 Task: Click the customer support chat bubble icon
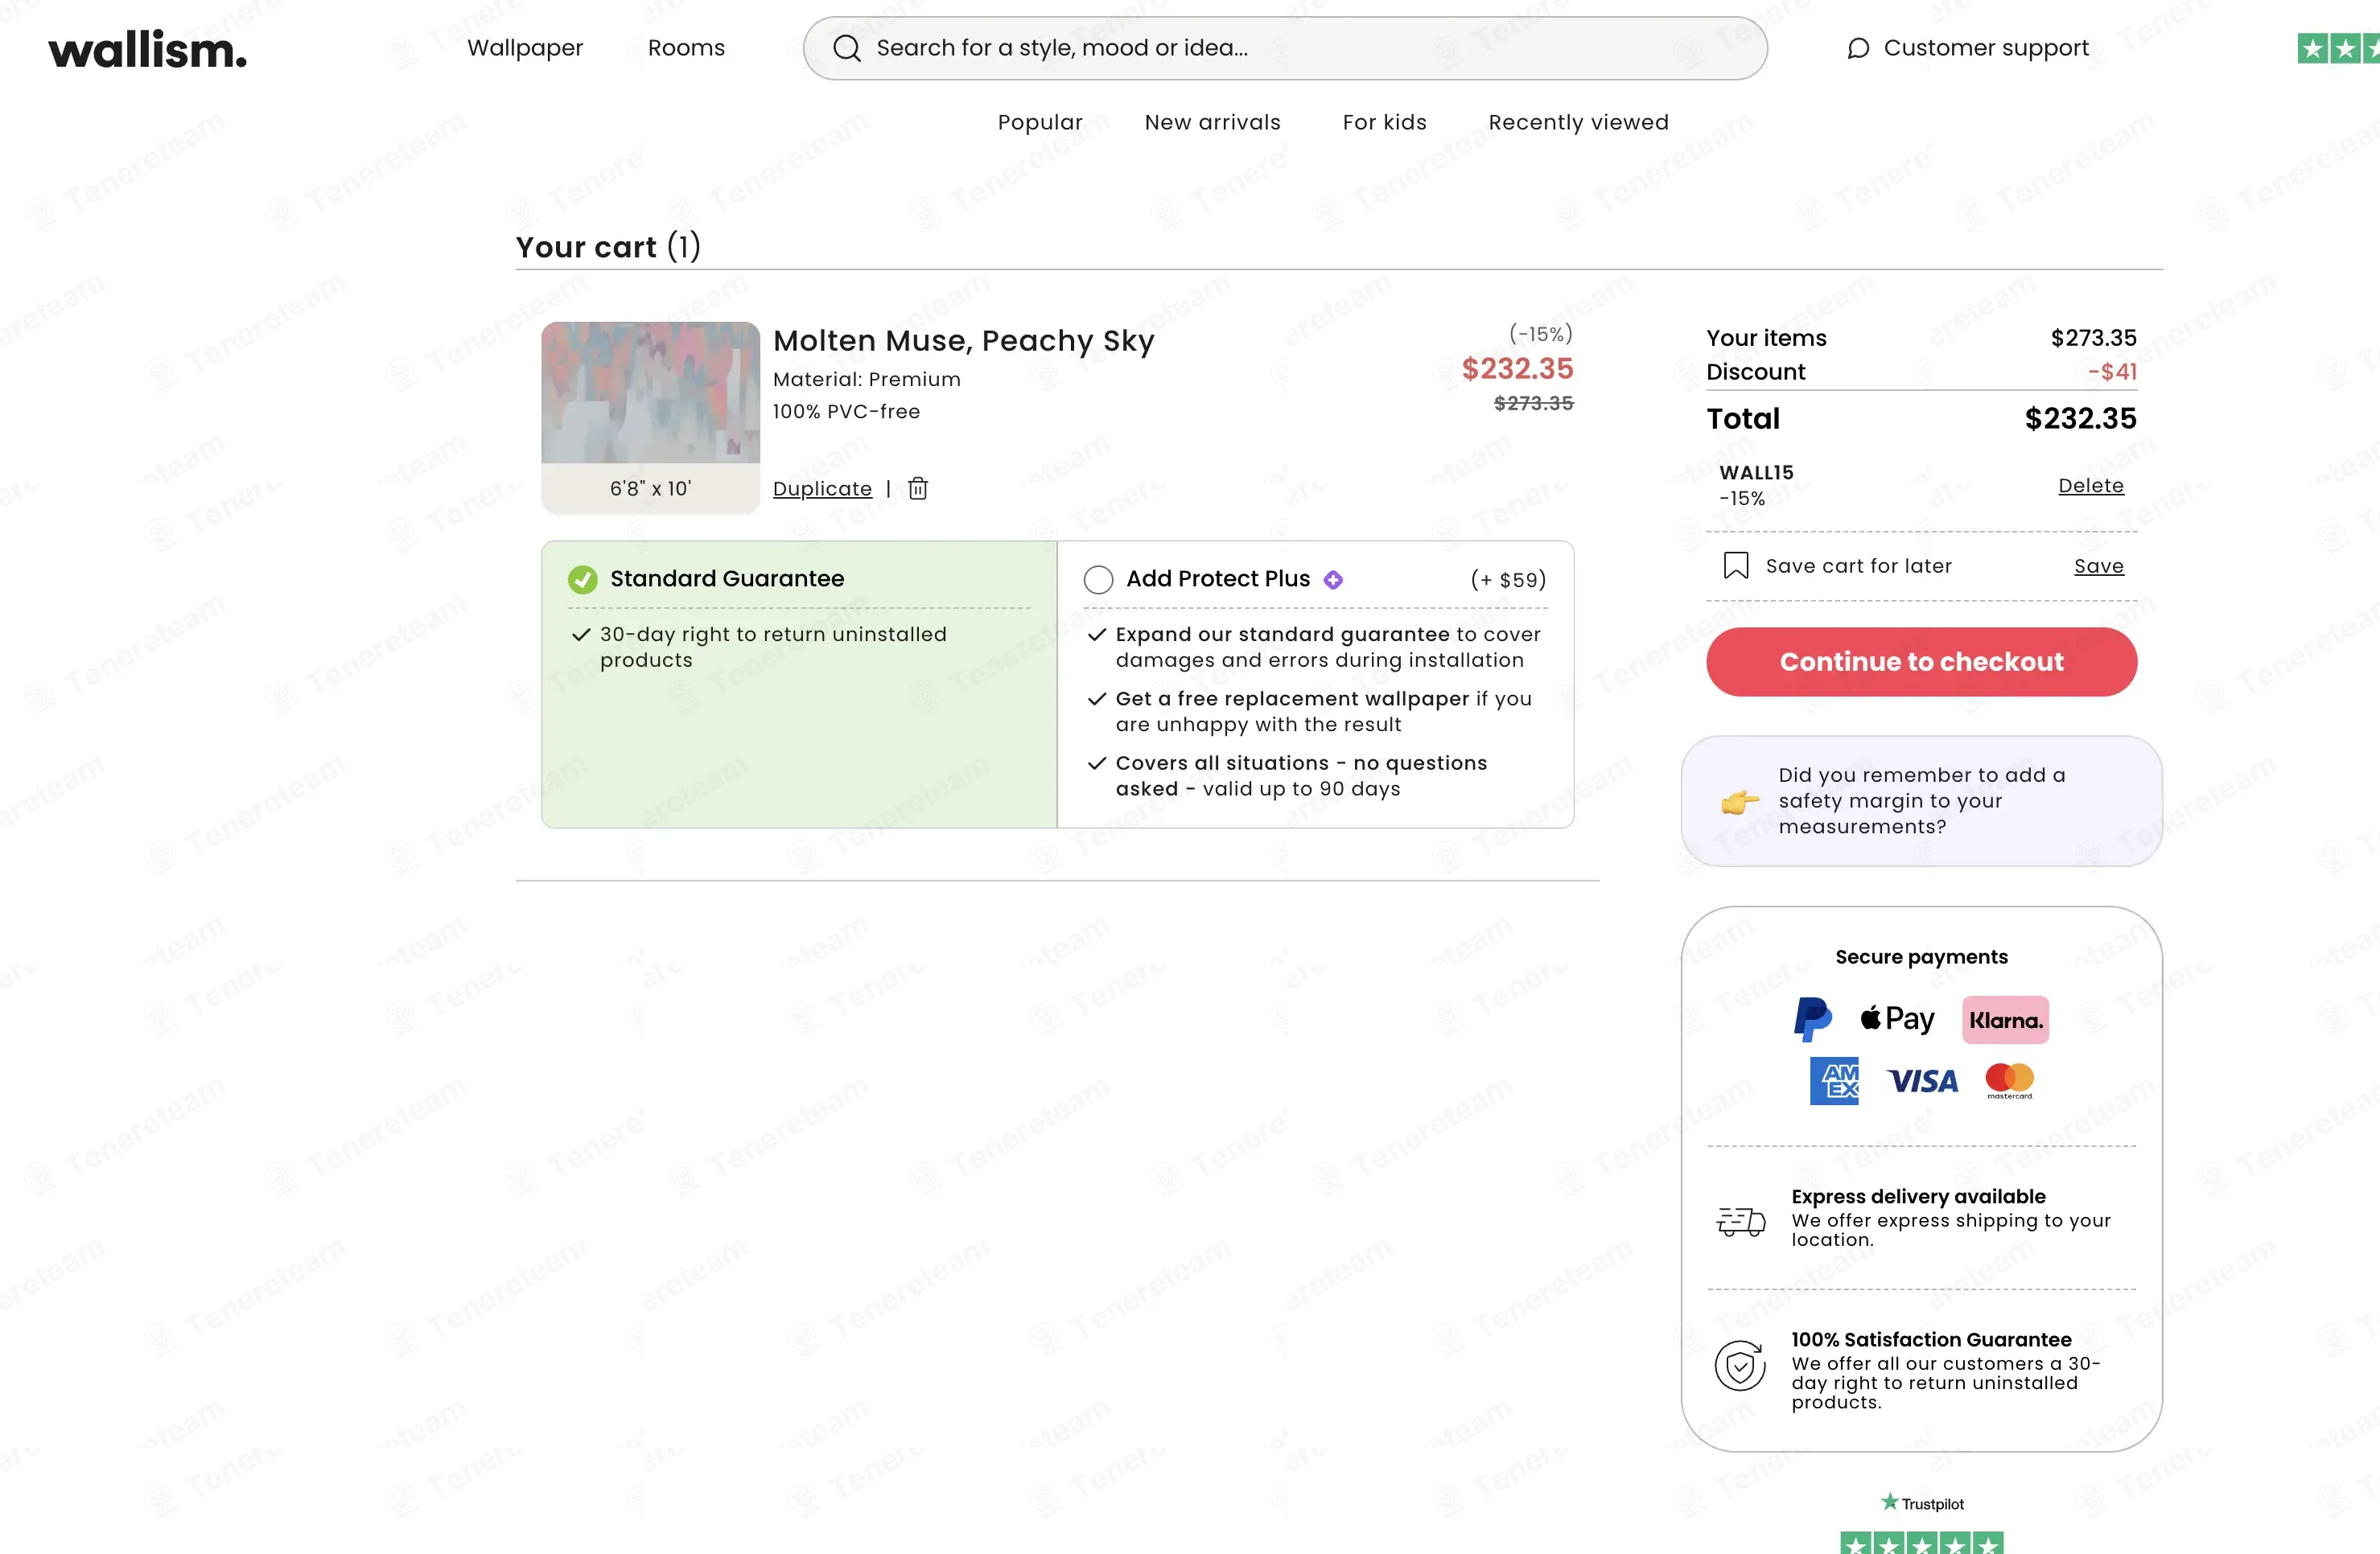click(1858, 48)
